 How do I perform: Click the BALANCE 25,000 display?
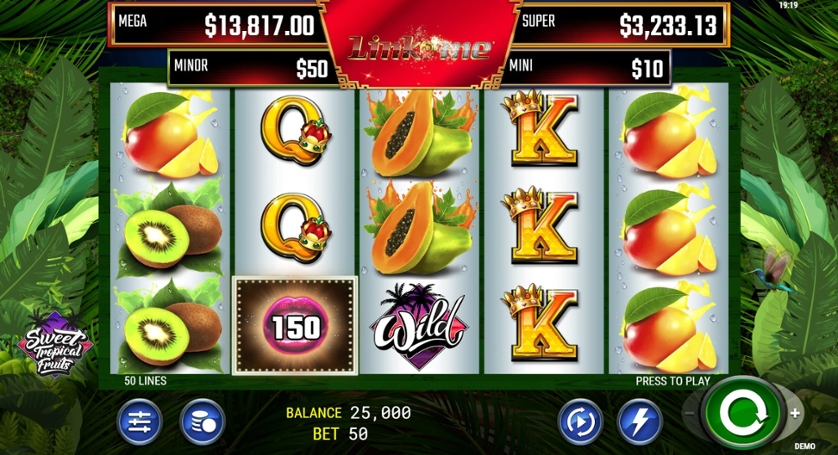tap(348, 413)
